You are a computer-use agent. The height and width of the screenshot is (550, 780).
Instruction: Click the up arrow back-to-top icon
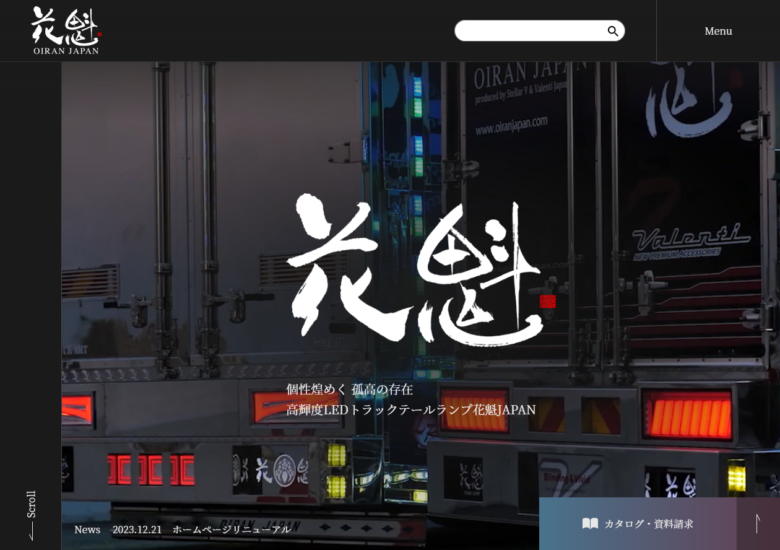[x=758, y=523]
